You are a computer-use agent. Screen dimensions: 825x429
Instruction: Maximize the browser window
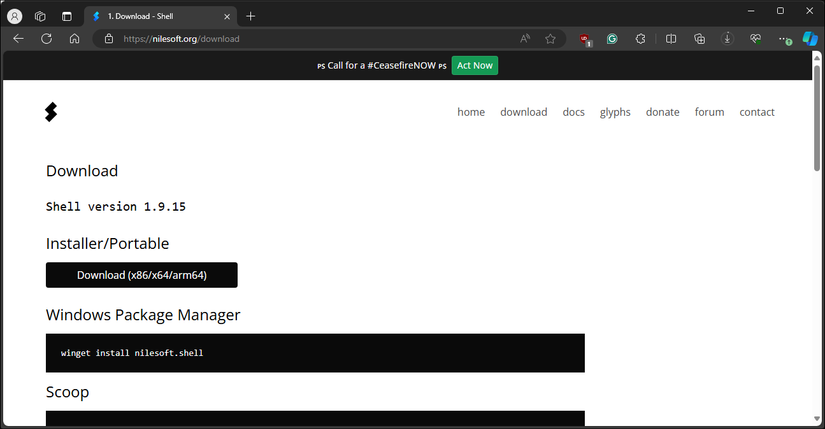coord(780,11)
